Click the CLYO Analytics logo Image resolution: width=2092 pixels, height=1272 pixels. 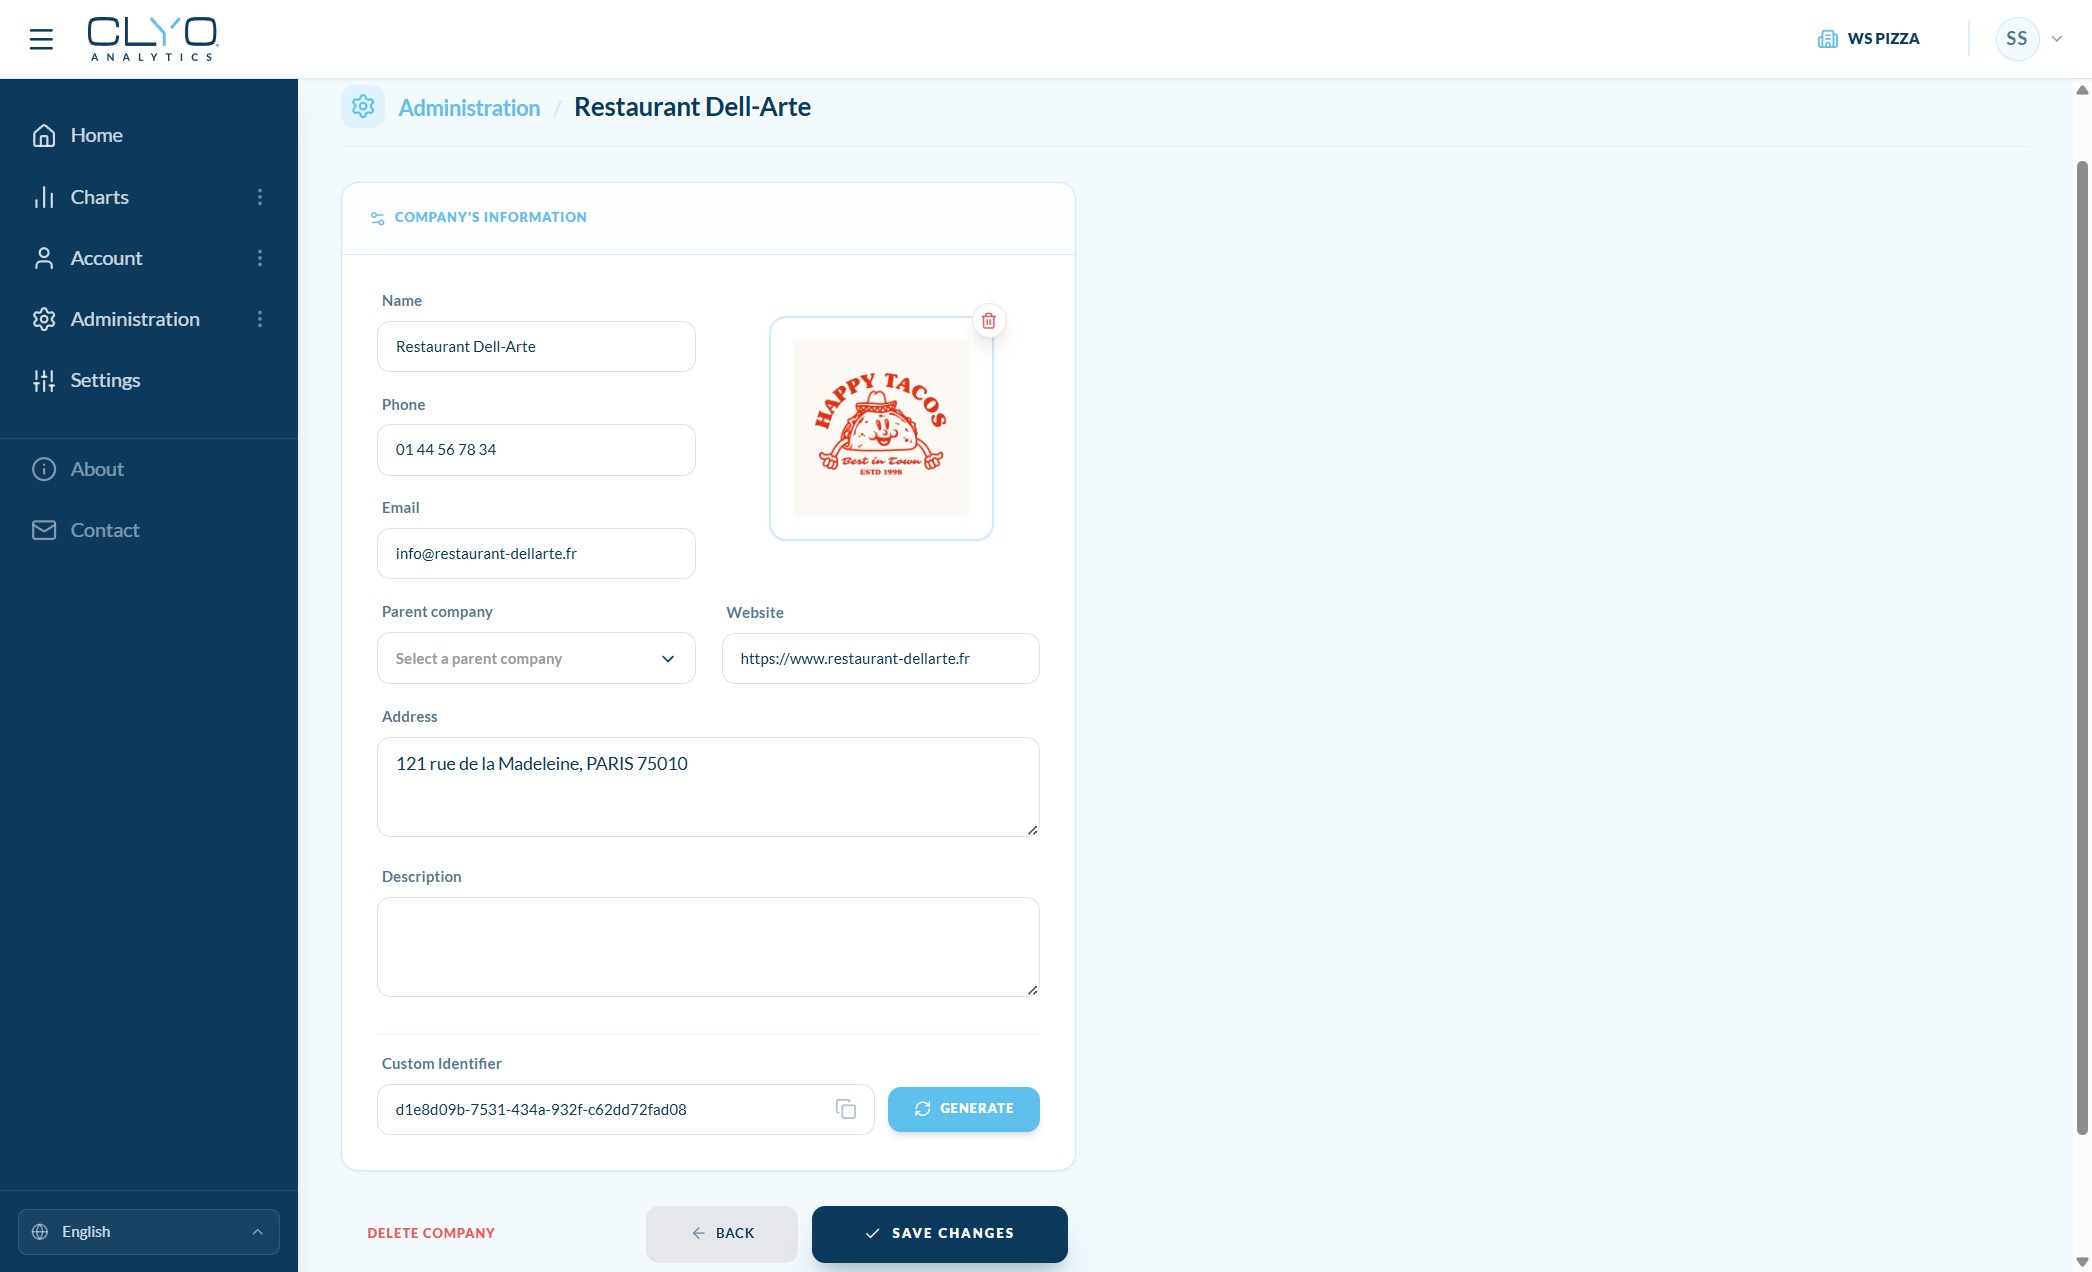tap(152, 39)
